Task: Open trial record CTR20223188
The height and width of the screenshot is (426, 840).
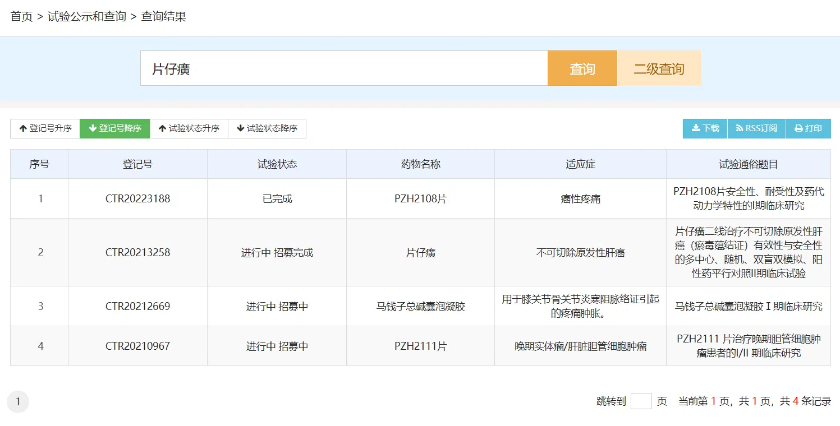Action: [x=138, y=199]
